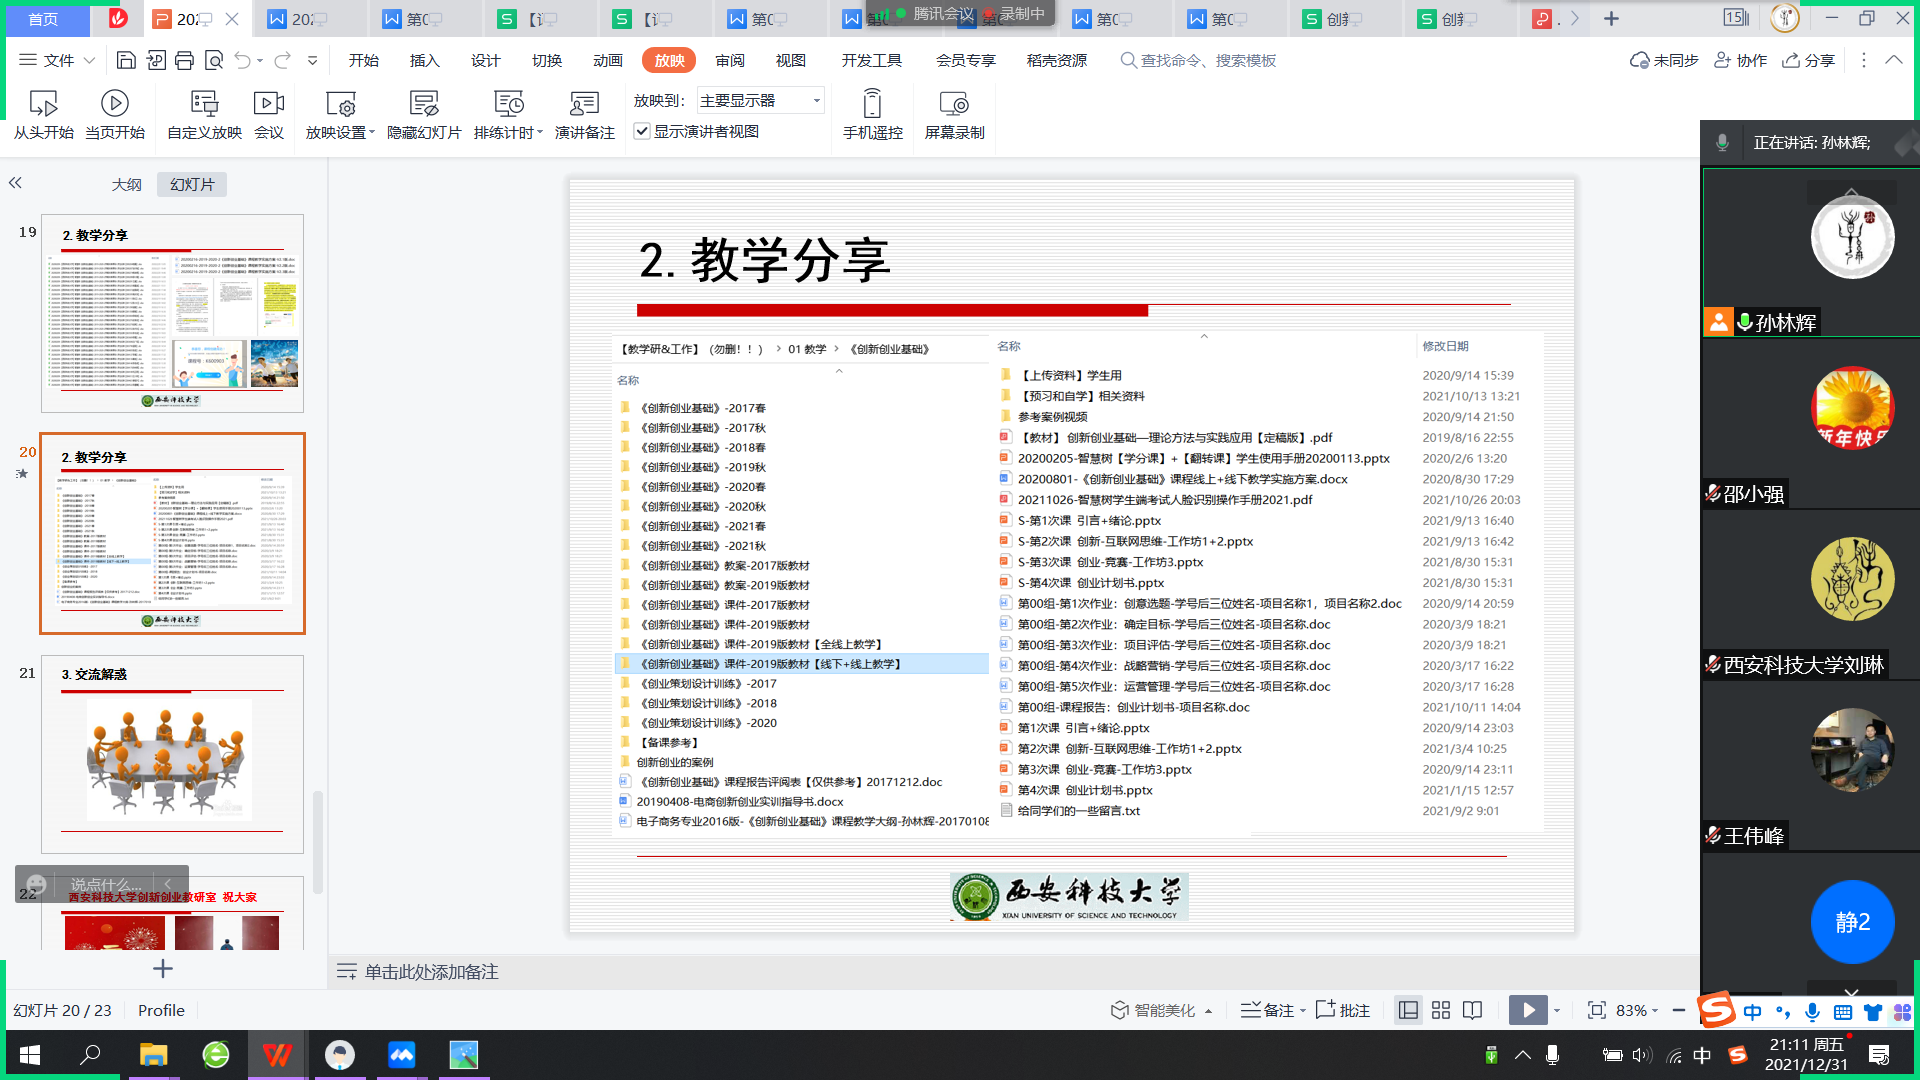Open 开始 ribbon tab

point(363,60)
